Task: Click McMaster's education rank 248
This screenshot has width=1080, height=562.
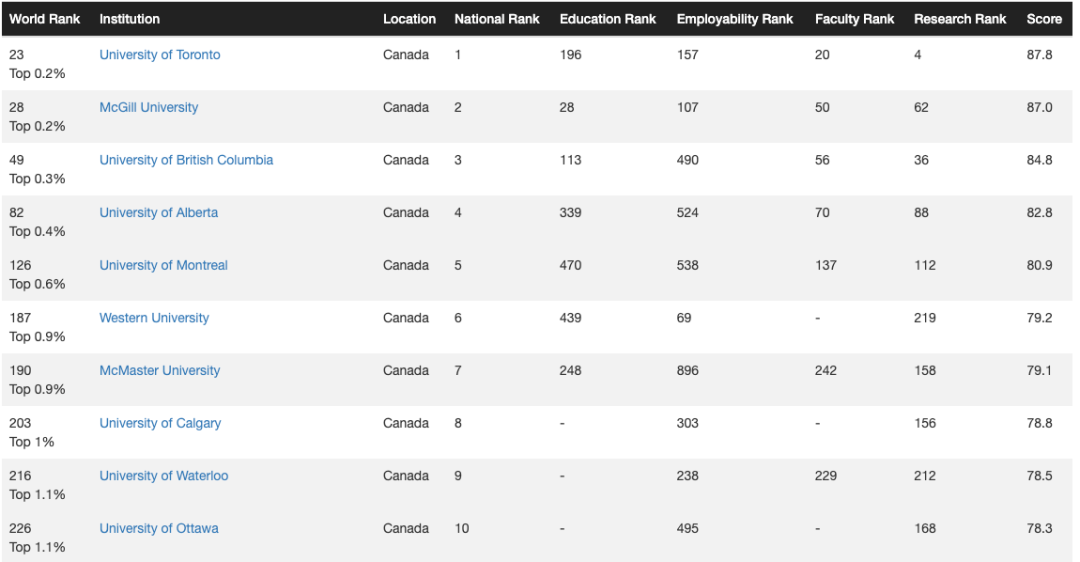Action: (570, 371)
